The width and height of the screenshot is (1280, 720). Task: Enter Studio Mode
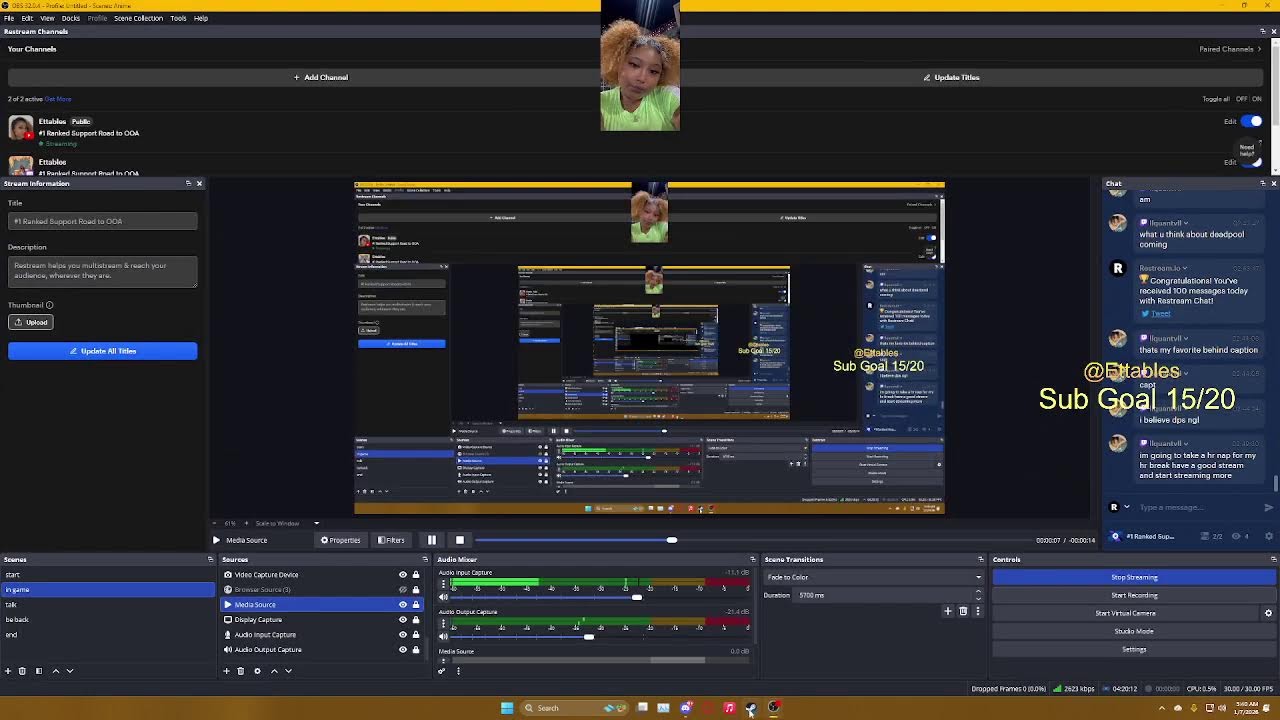(1134, 631)
